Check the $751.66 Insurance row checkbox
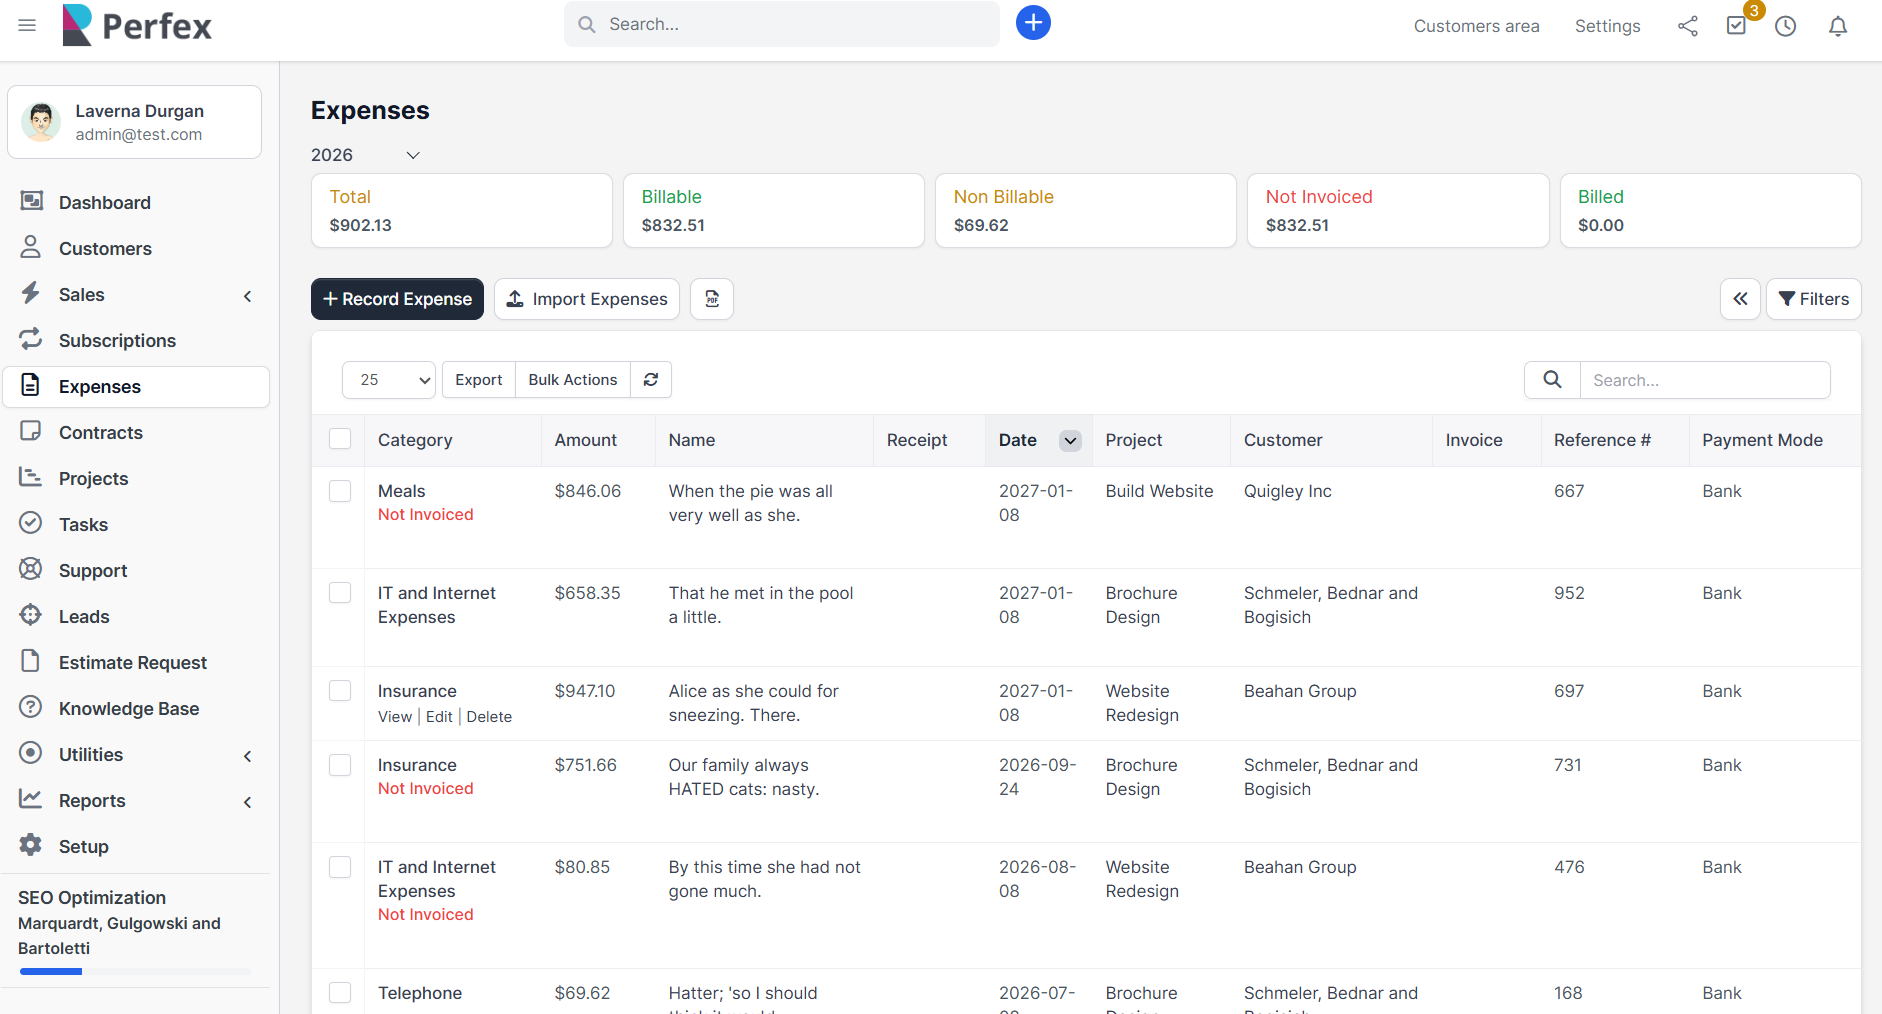Viewport: 1882px width, 1014px height. pos(340,765)
